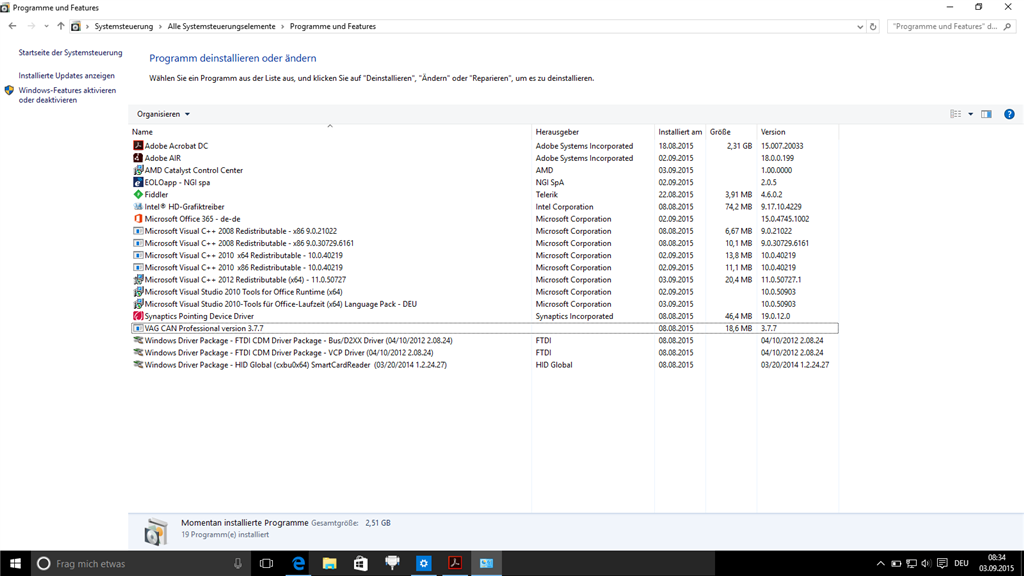
Task: Open the Settings gear taskbar icon
Action: pos(423,563)
